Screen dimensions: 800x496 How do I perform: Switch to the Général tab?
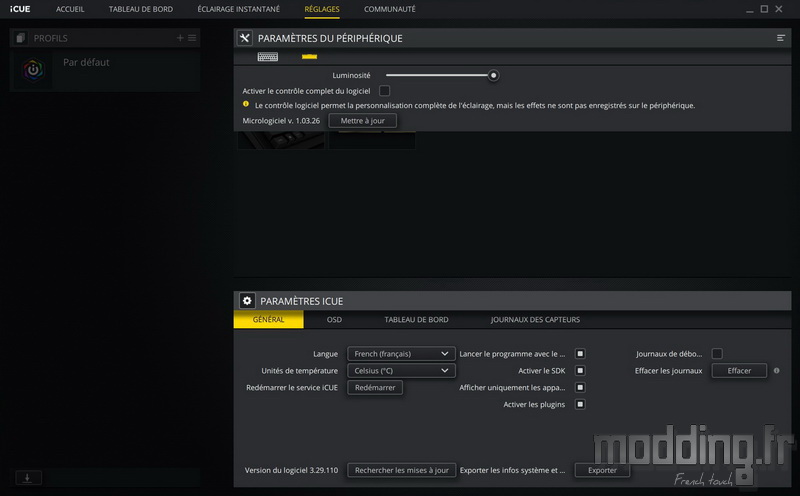point(268,319)
